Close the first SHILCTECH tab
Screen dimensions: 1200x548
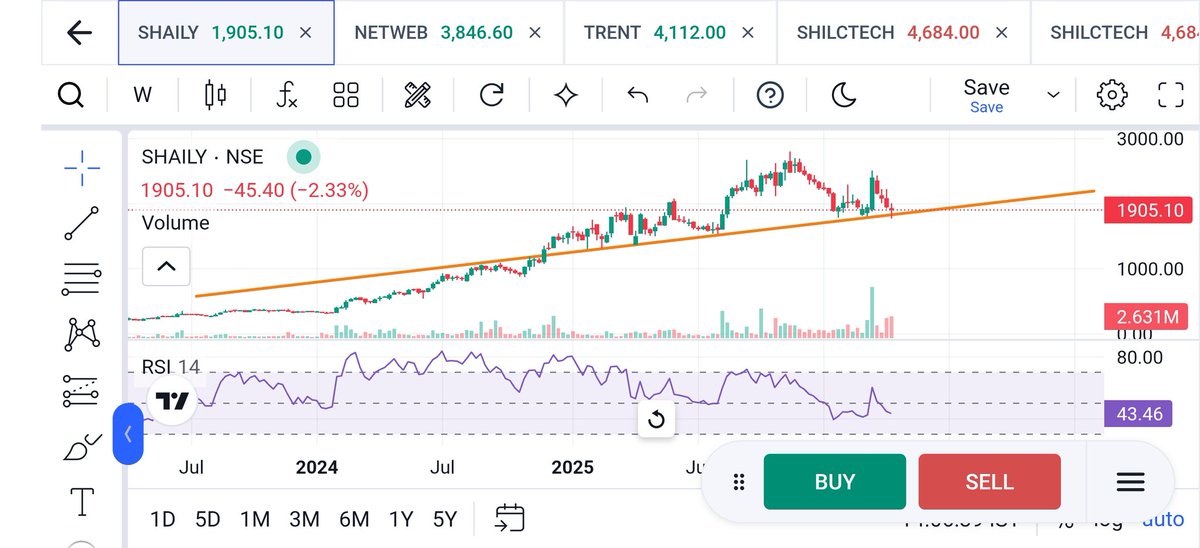tap(1002, 32)
